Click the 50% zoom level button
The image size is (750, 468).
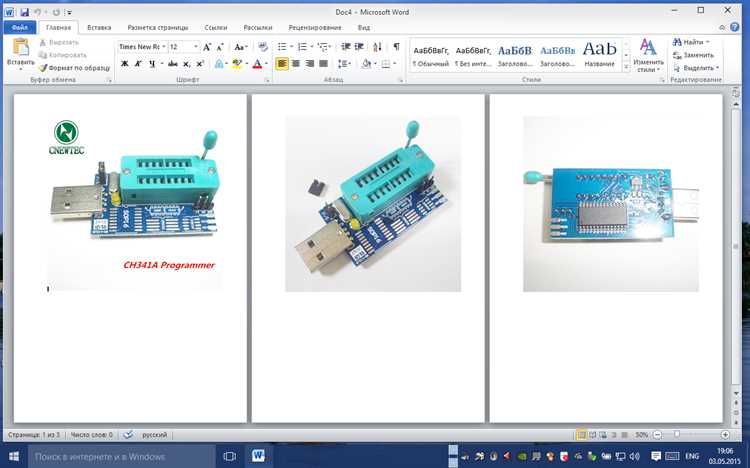[641, 435]
